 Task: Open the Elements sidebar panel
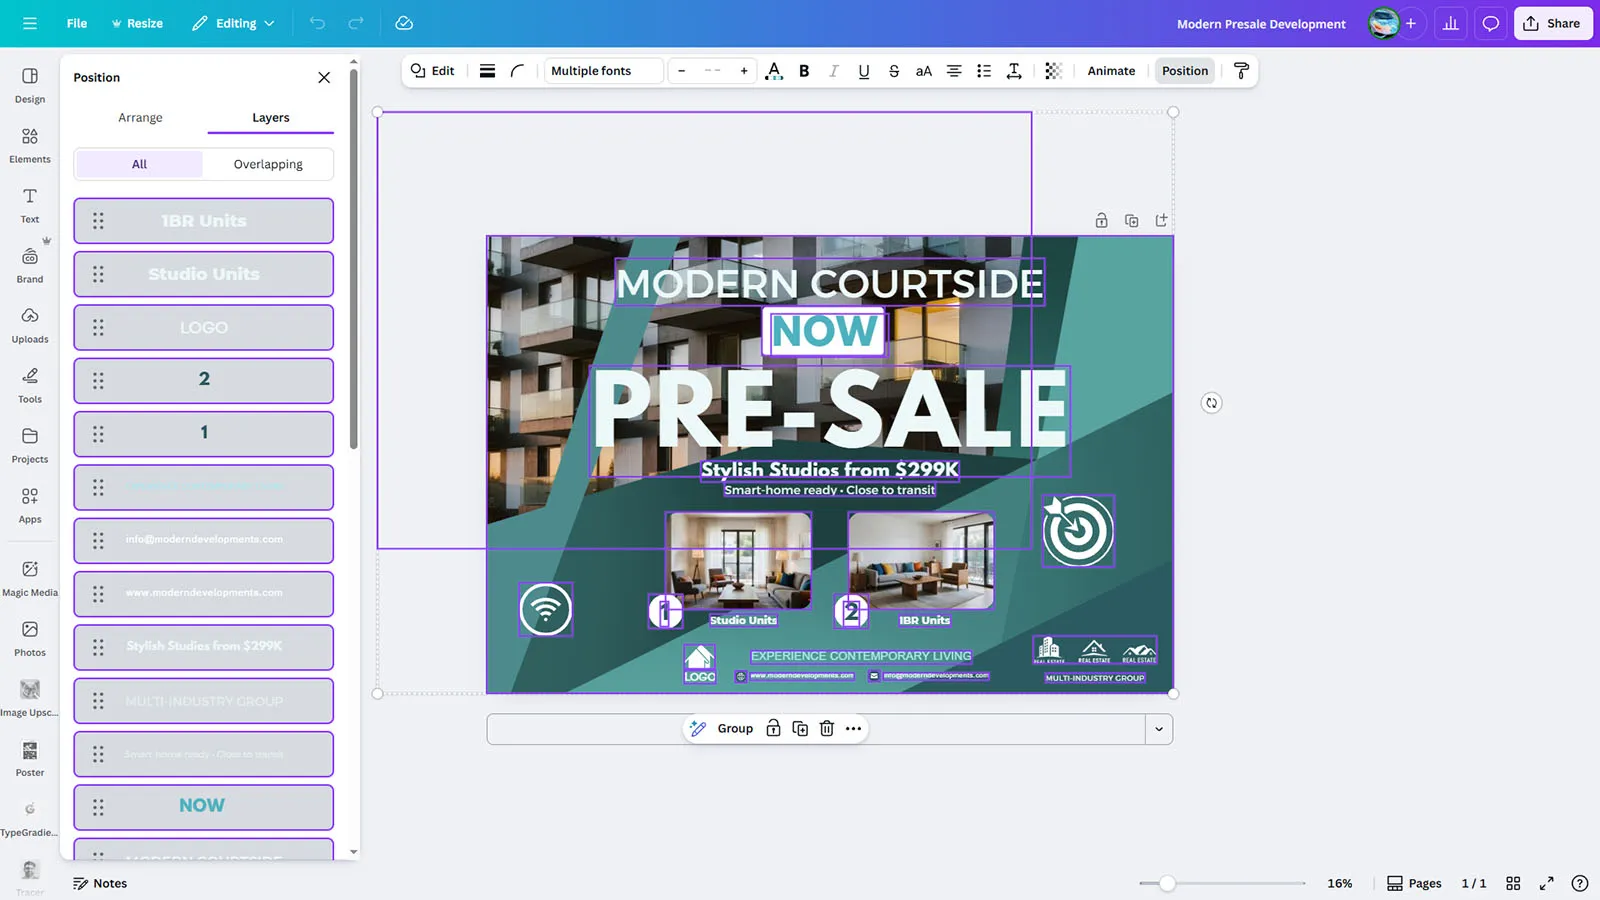click(30, 144)
